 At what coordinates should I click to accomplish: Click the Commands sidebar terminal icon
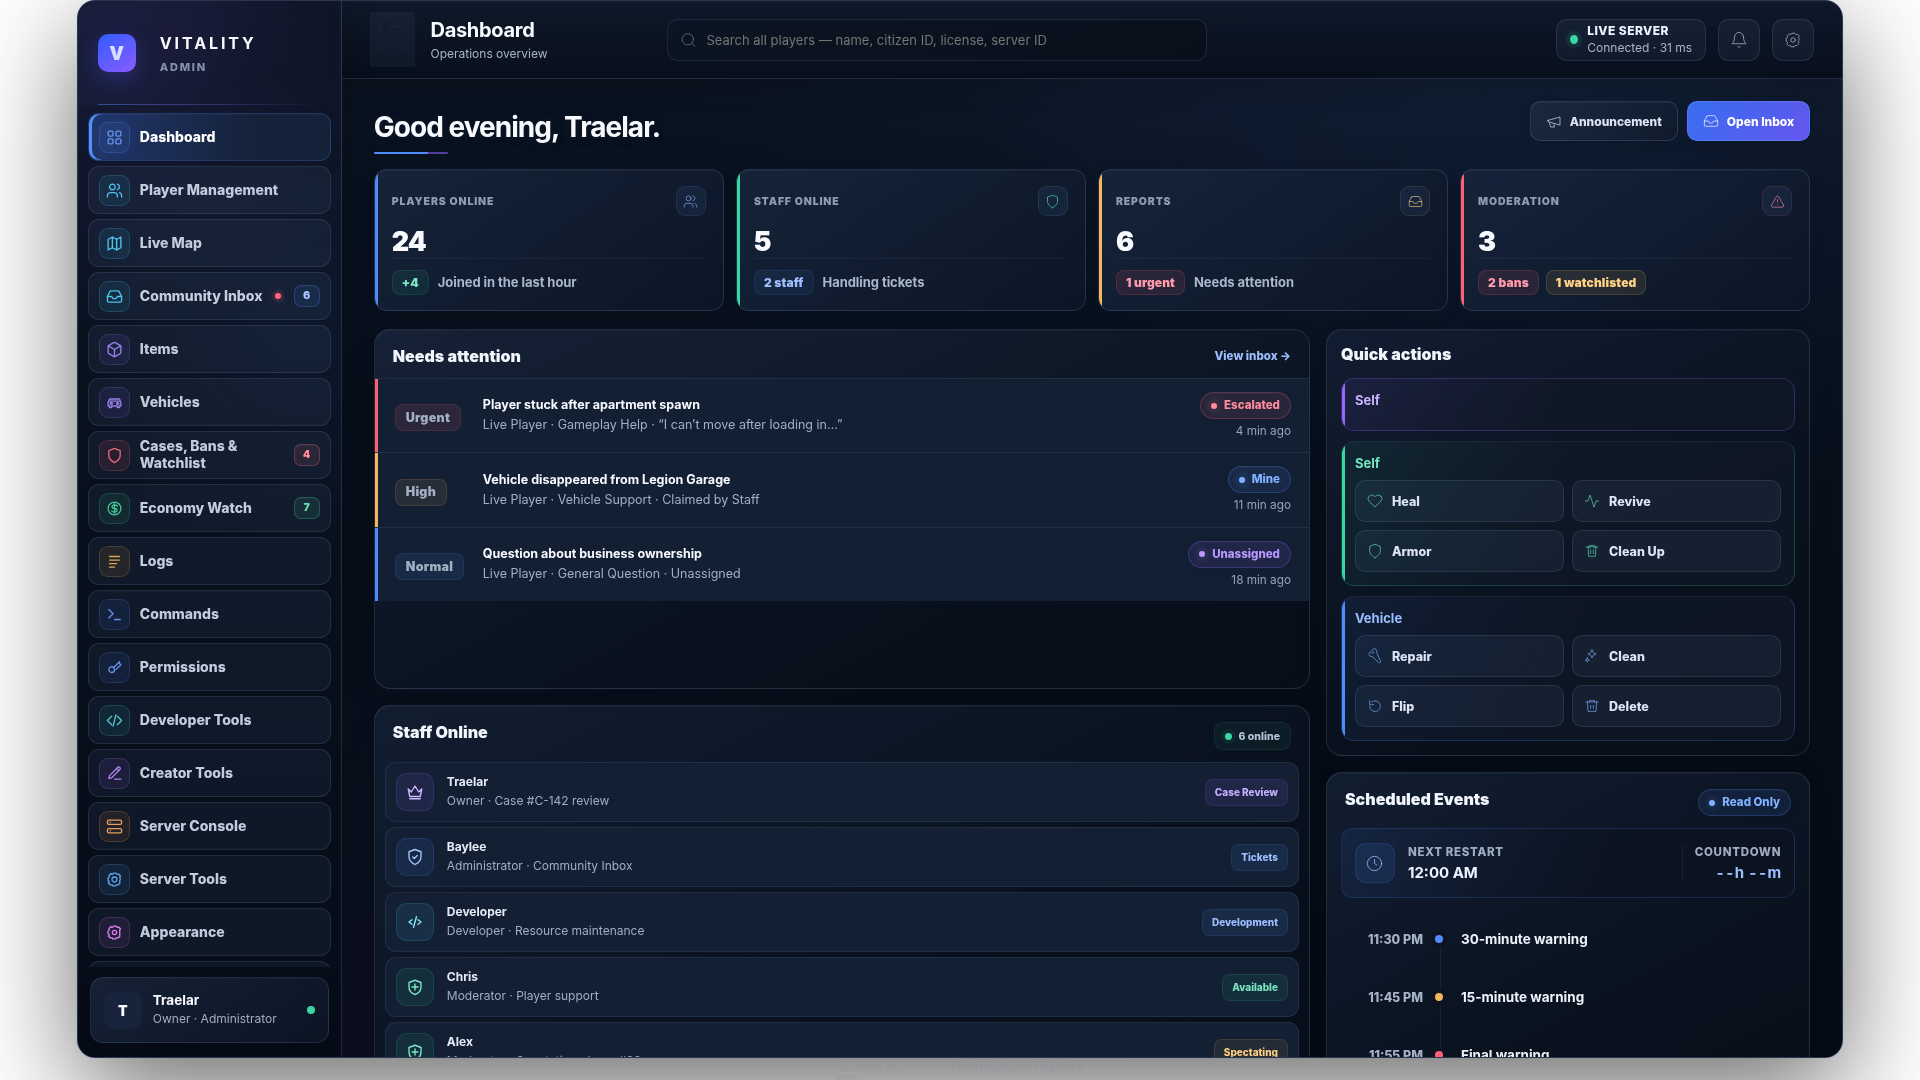(x=115, y=614)
